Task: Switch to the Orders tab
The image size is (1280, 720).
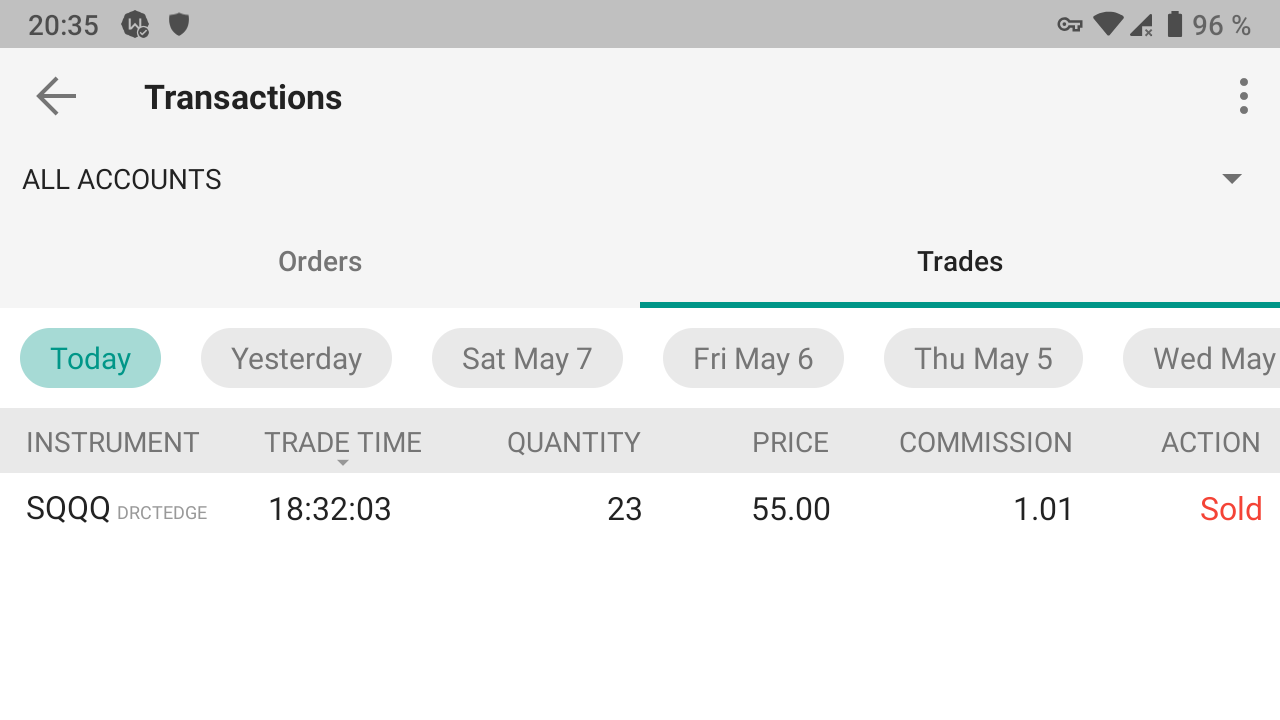Action: point(320,262)
